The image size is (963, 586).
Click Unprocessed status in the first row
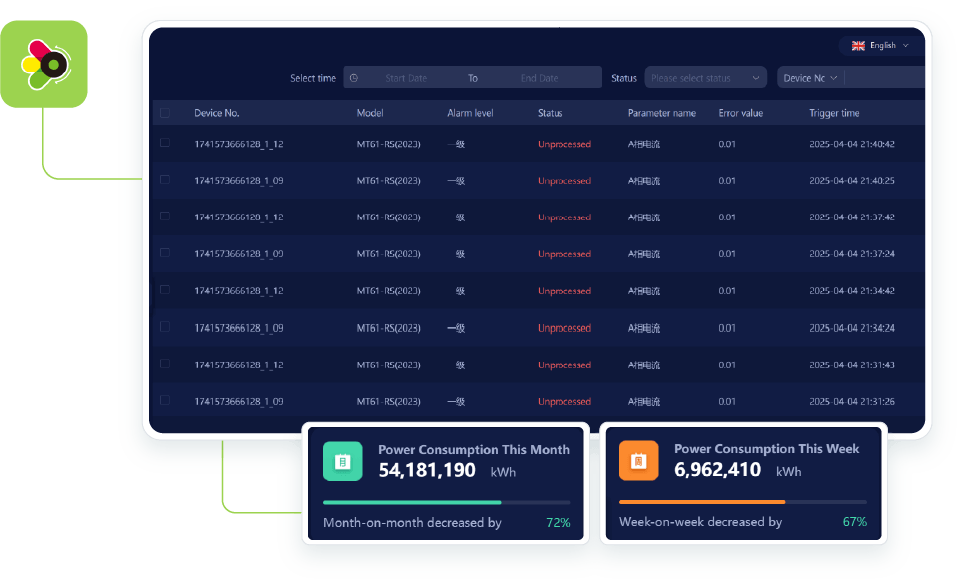[564, 144]
